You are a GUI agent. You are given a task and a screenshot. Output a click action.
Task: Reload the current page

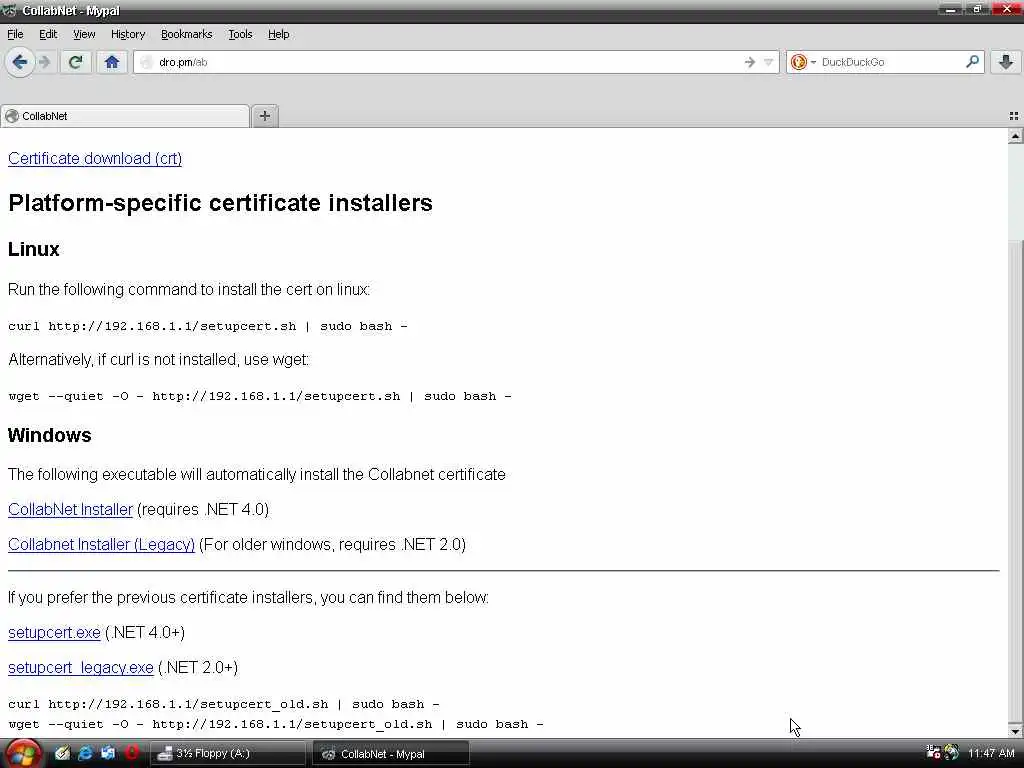75,63
